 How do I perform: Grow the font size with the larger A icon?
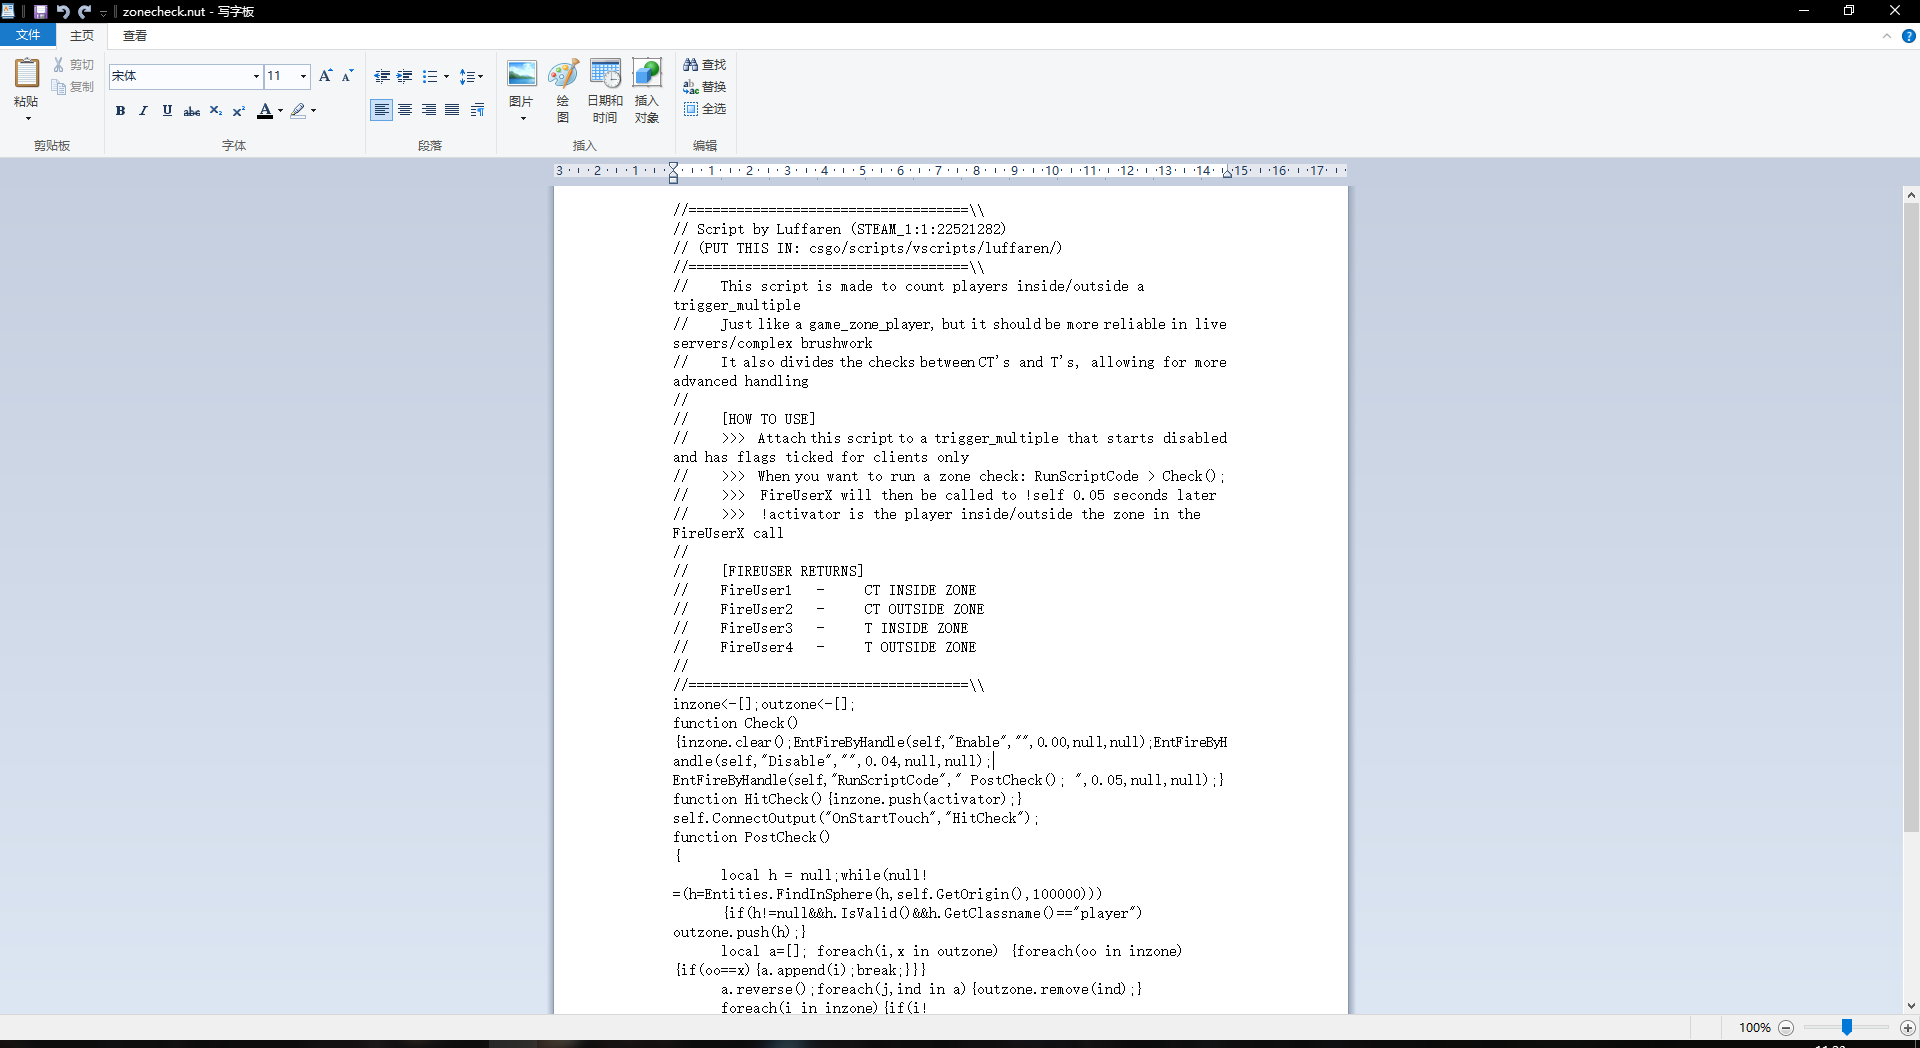pyautogui.click(x=325, y=76)
